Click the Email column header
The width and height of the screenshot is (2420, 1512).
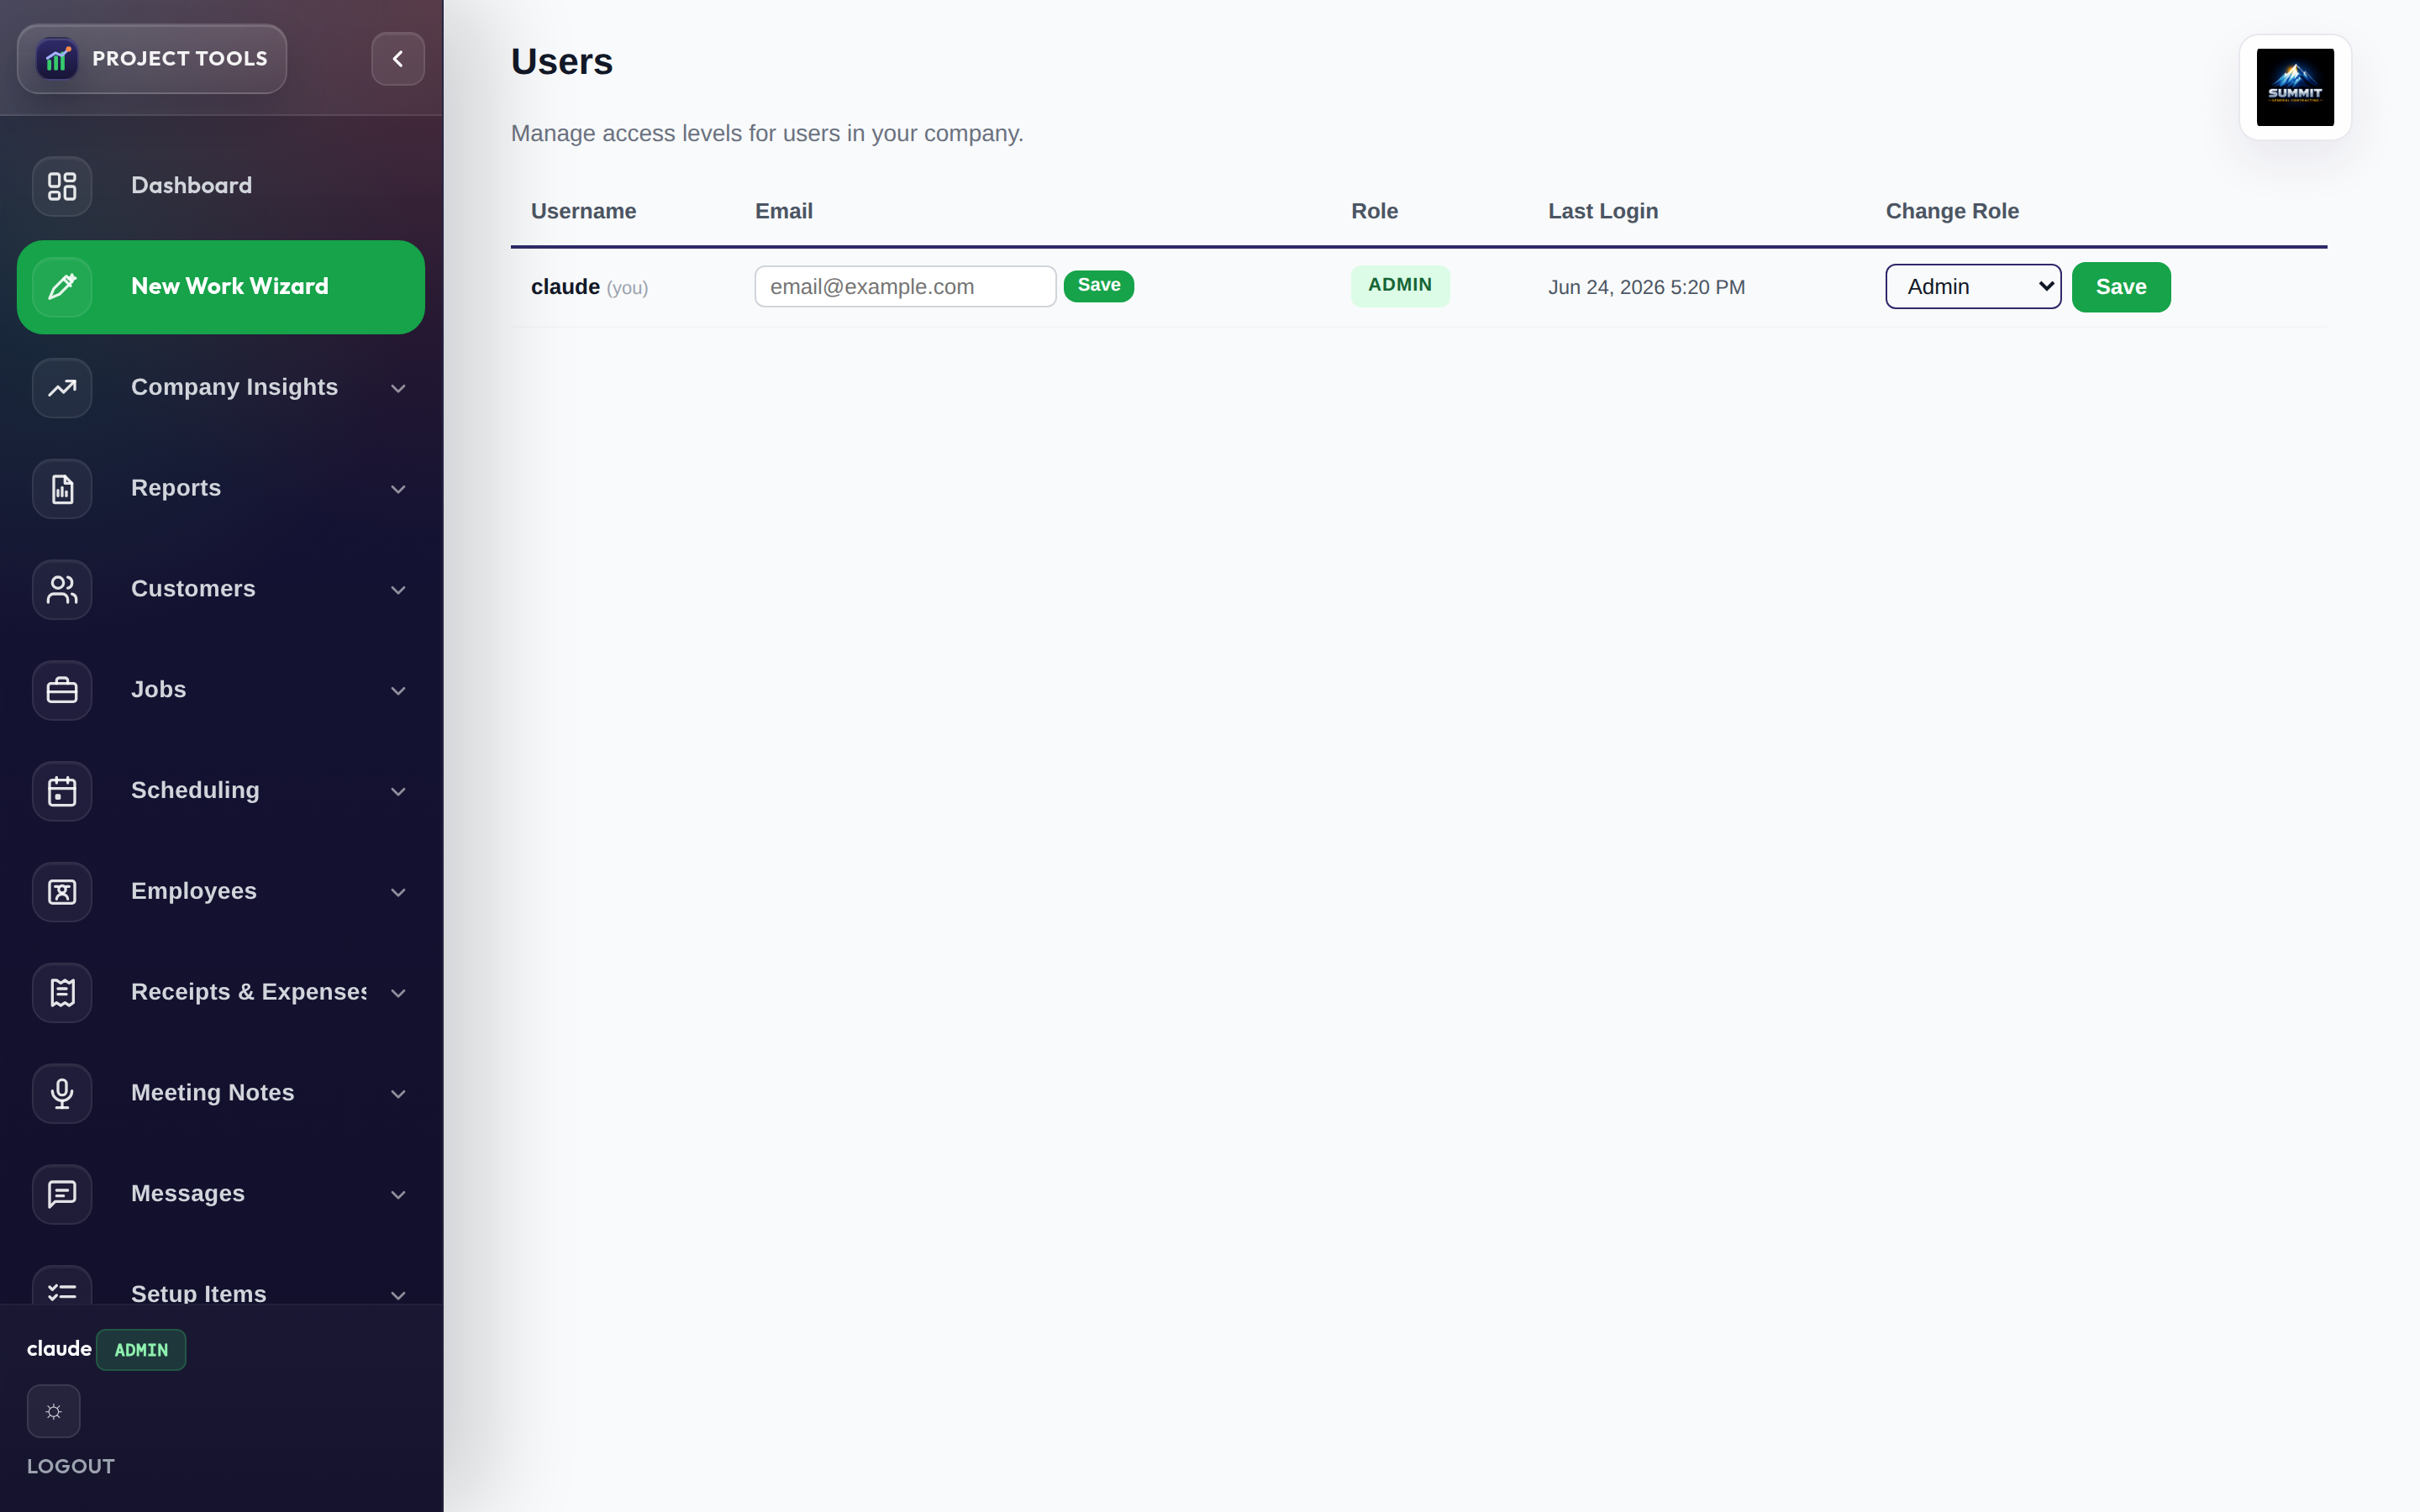(784, 211)
